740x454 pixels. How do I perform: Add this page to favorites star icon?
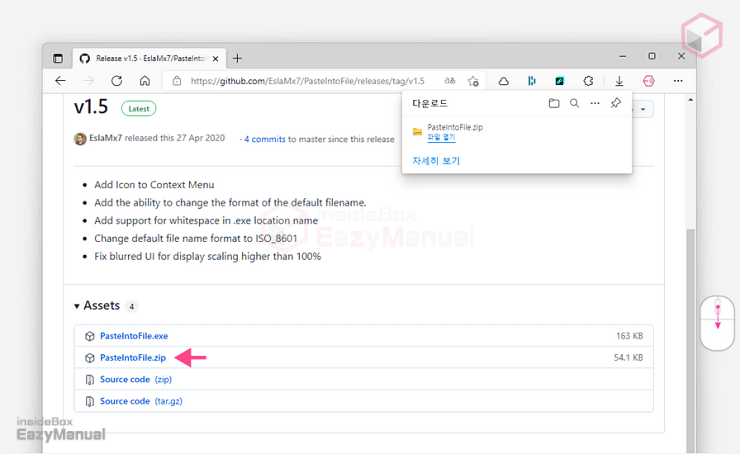point(473,81)
